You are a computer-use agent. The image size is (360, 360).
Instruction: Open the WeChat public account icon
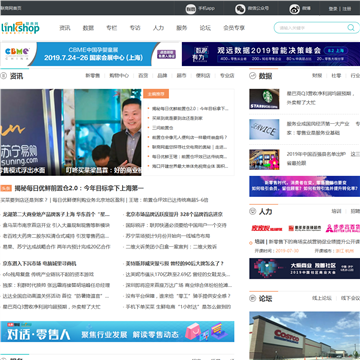[x=240, y=9]
